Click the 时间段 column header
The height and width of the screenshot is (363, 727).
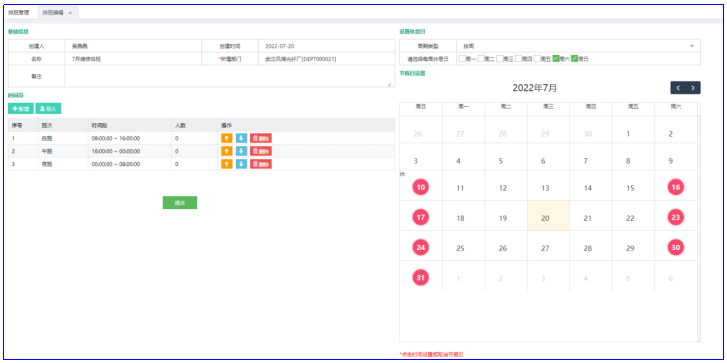130,125
